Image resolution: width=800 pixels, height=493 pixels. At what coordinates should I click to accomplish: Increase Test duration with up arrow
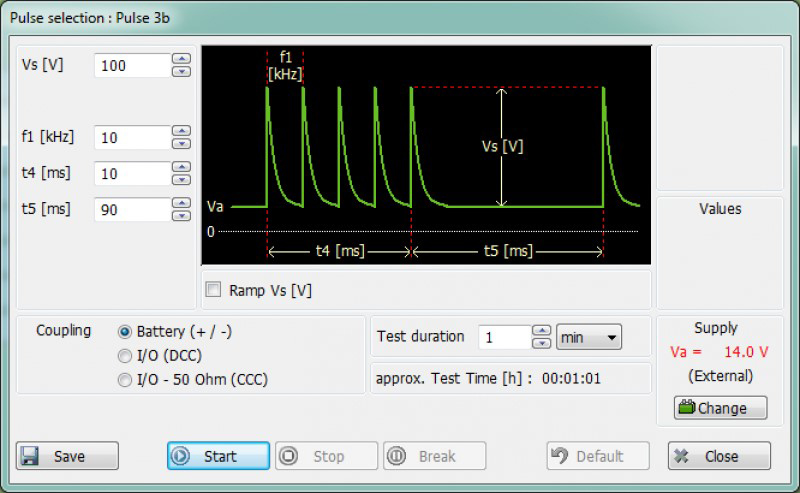(x=541, y=331)
